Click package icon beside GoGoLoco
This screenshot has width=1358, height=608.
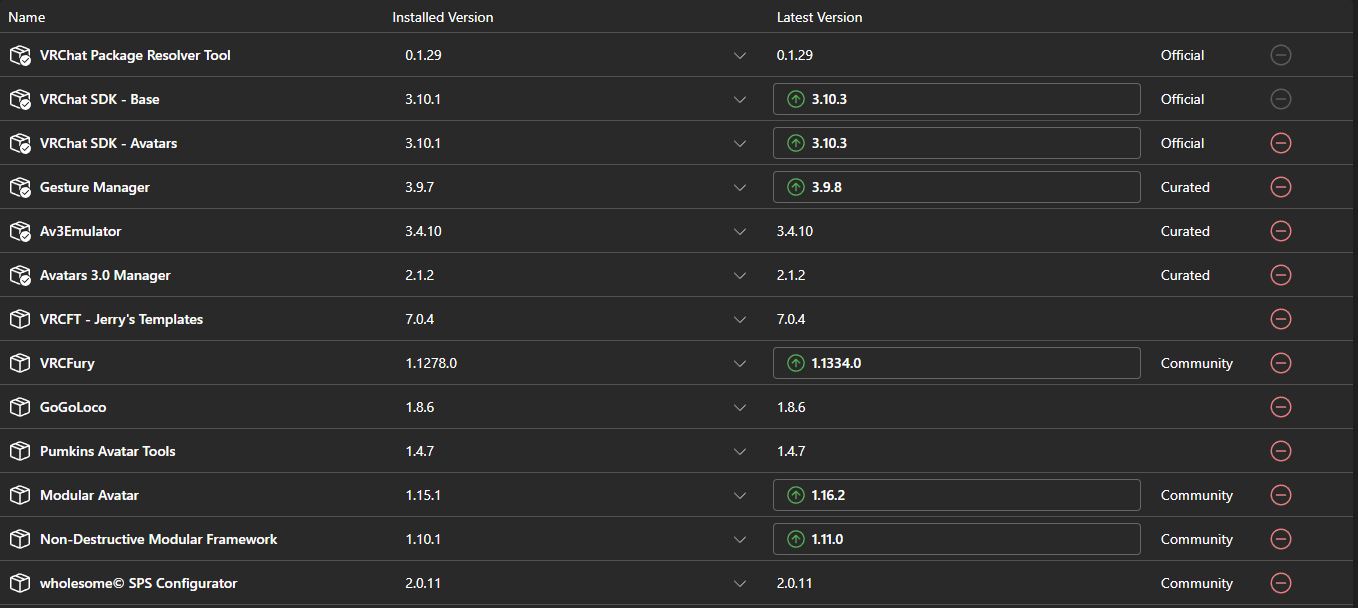(20, 407)
